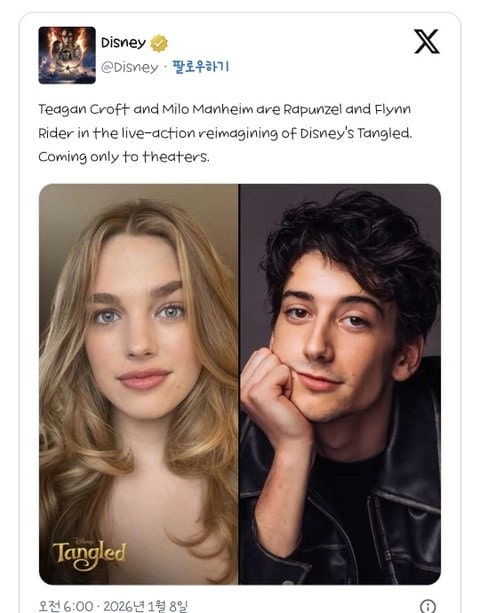Screen dimensions: 480x613
Task: Click the X logo icon
Action: (x=426, y=41)
